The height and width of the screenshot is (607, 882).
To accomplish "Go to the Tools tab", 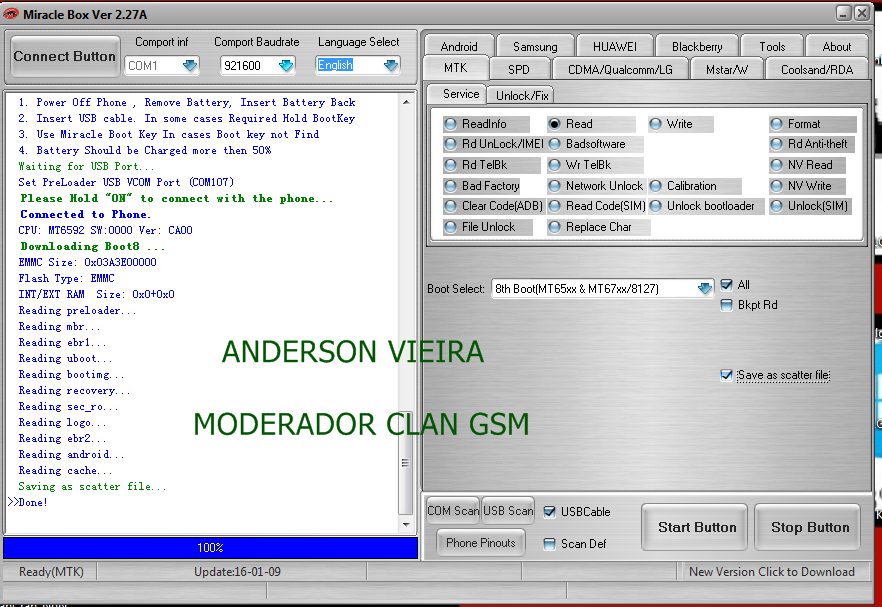I will [x=772, y=46].
